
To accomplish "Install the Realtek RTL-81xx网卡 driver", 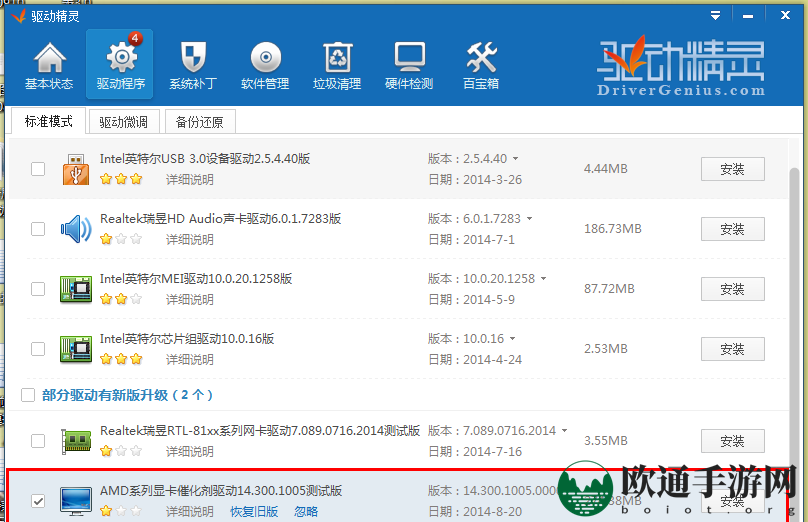I will pyautogui.click(x=732, y=441).
